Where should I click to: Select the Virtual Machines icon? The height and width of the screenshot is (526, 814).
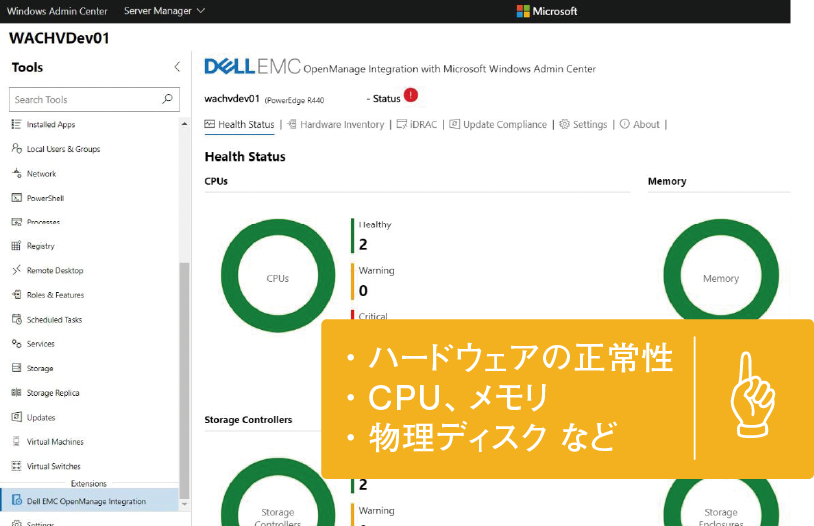[16, 441]
